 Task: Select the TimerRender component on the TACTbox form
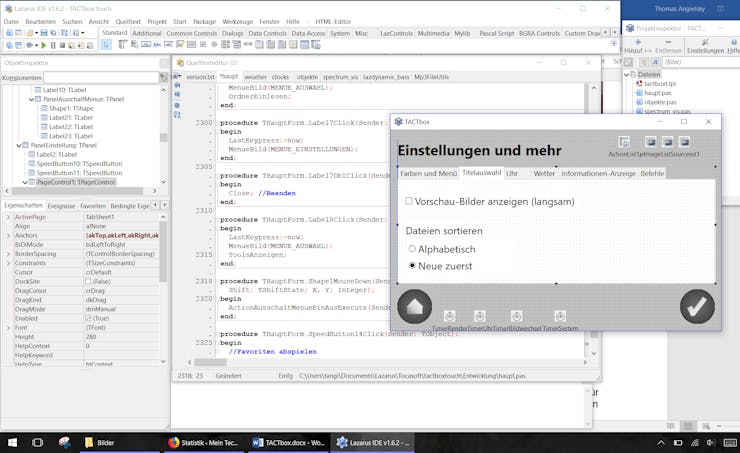(x=450, y=316)
